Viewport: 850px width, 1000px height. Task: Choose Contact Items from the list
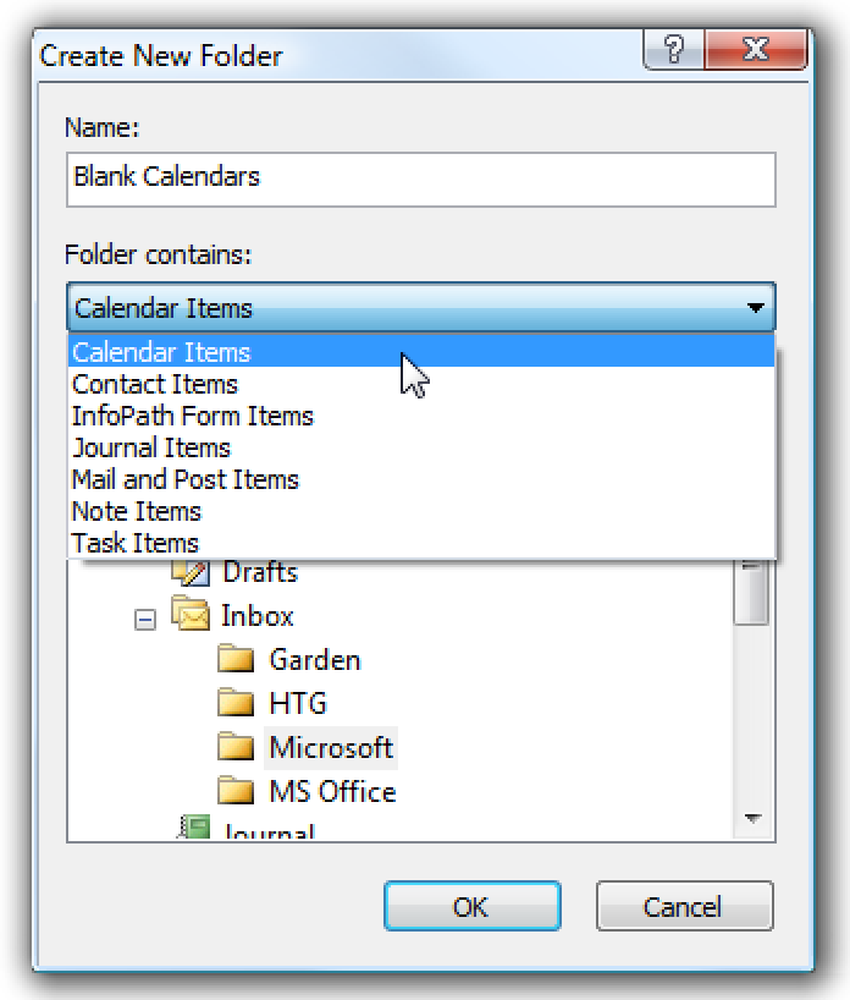pos(421,384)
